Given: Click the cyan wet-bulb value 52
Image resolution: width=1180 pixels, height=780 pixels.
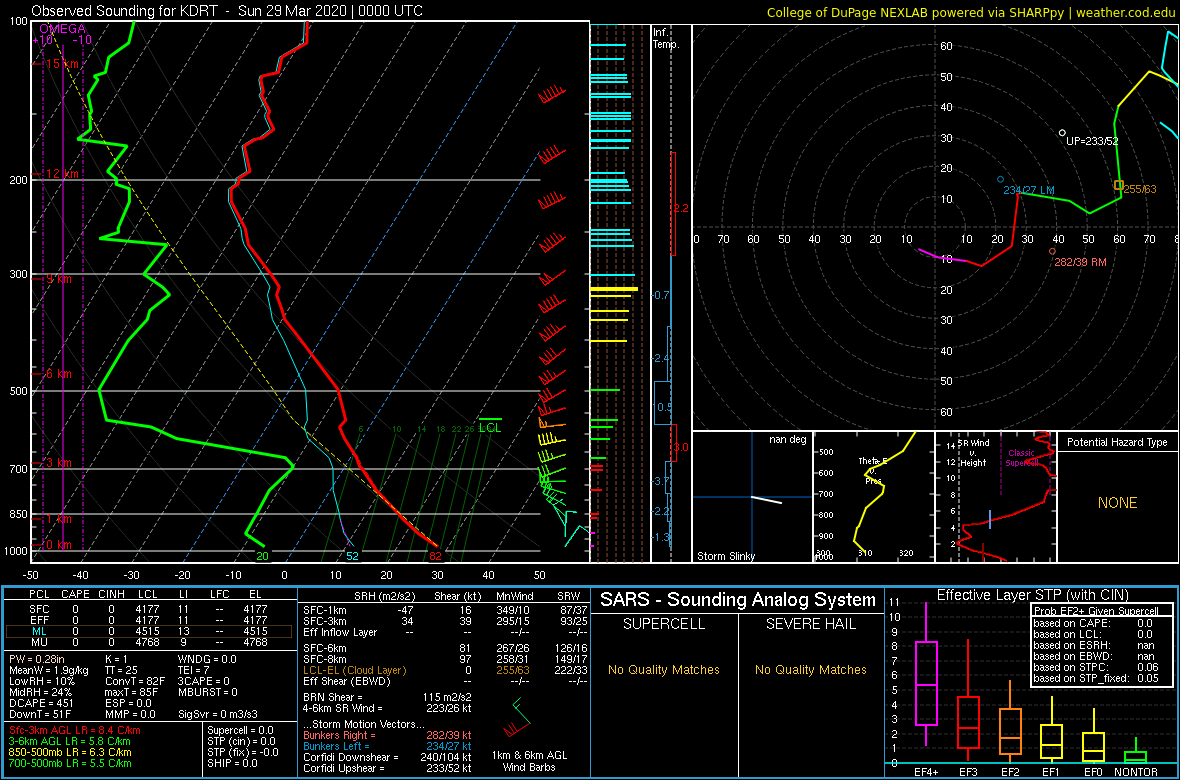Looking at the screenshot, I should click(352, 556).
